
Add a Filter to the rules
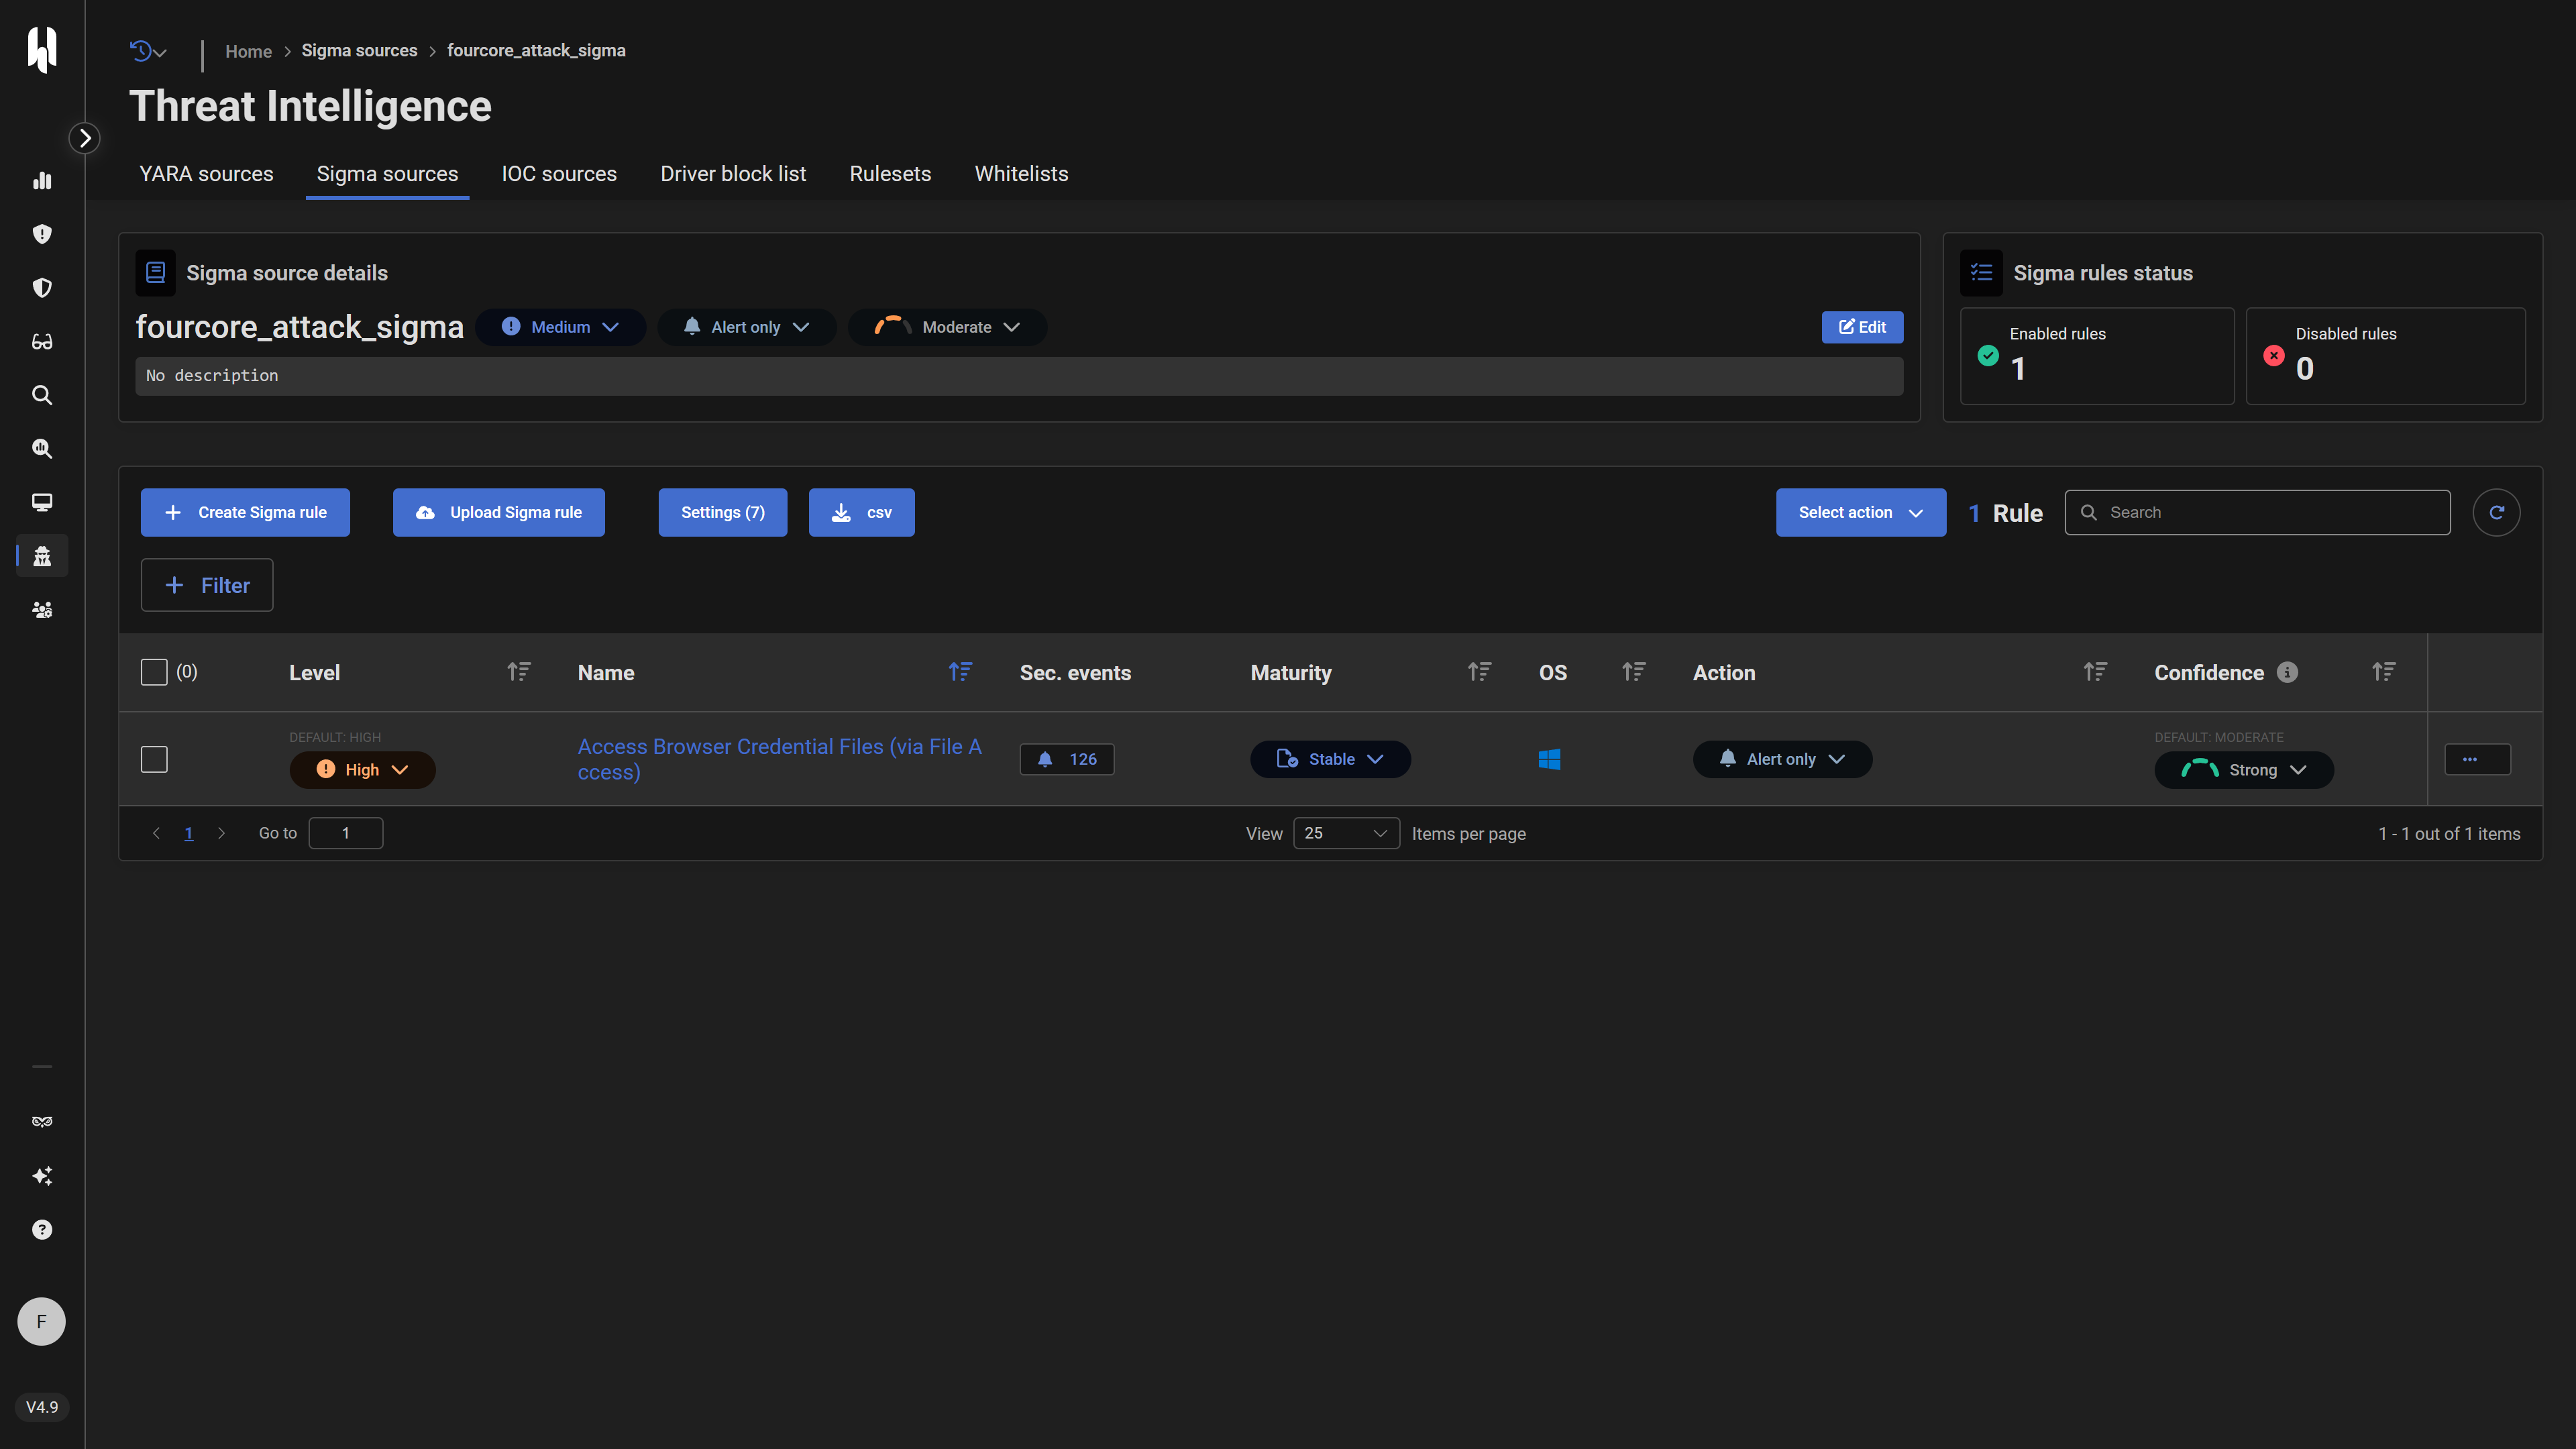pos(207,585)
